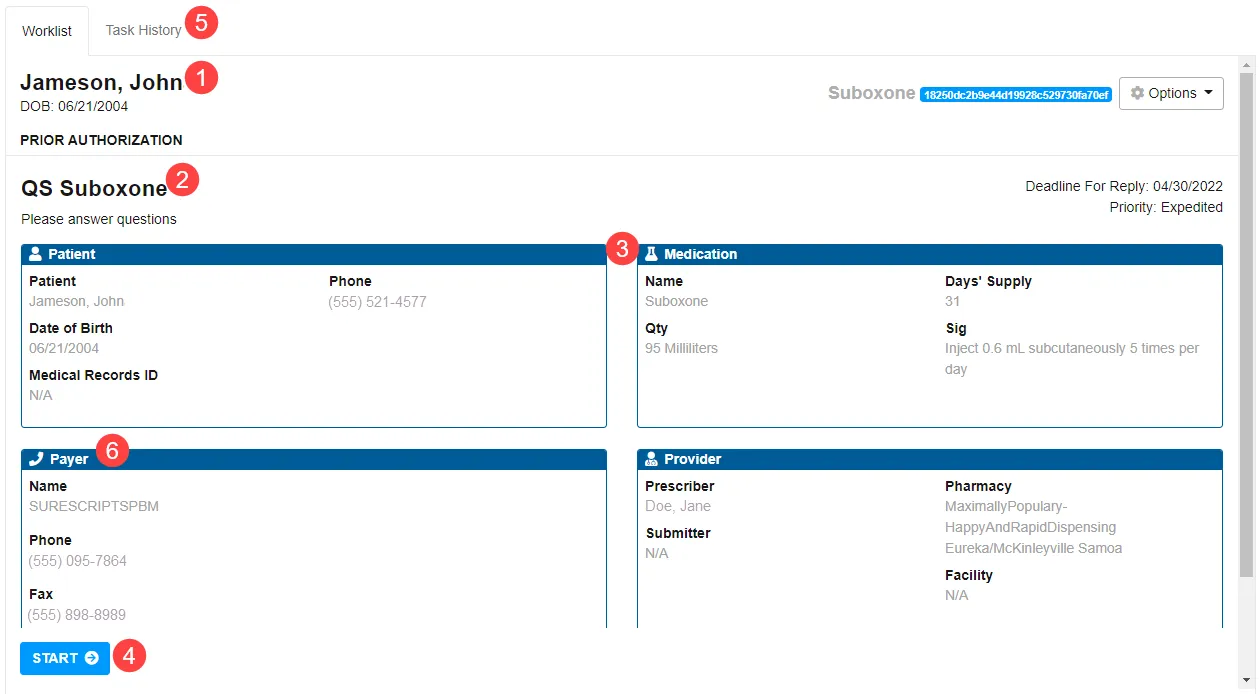Image resolution: width=1259 pixels, height=694 pixels.
Task: Click the PRIOR AUTHORIZATION label
Action: (101, 140)
